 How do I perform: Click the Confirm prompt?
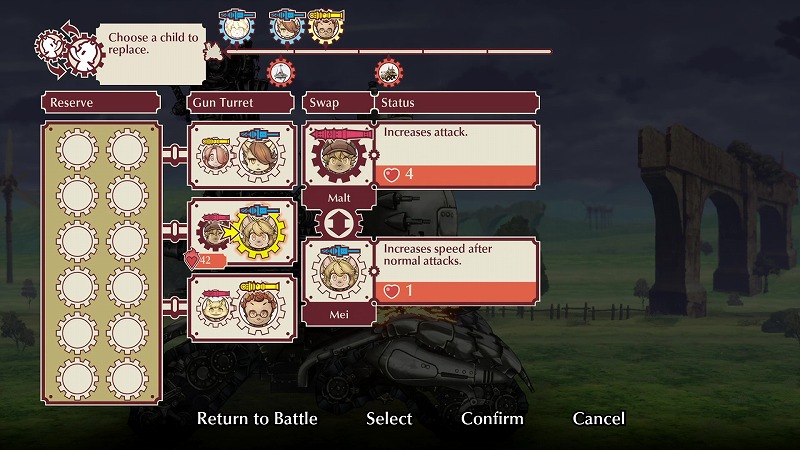[x=492, y=418]
